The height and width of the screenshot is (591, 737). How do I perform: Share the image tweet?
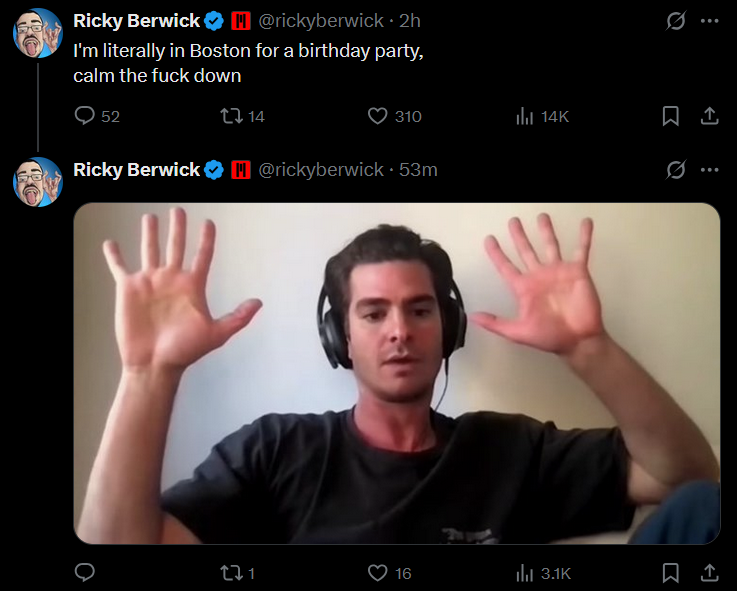709,573
